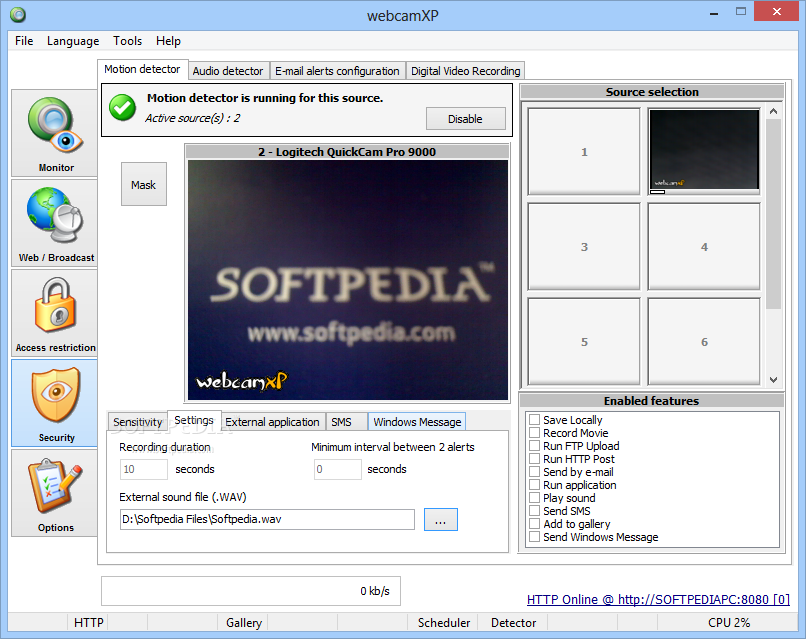Enable the Send Windows Message checkbox
The image size is (806, 639).
click(x=535, y=537)
